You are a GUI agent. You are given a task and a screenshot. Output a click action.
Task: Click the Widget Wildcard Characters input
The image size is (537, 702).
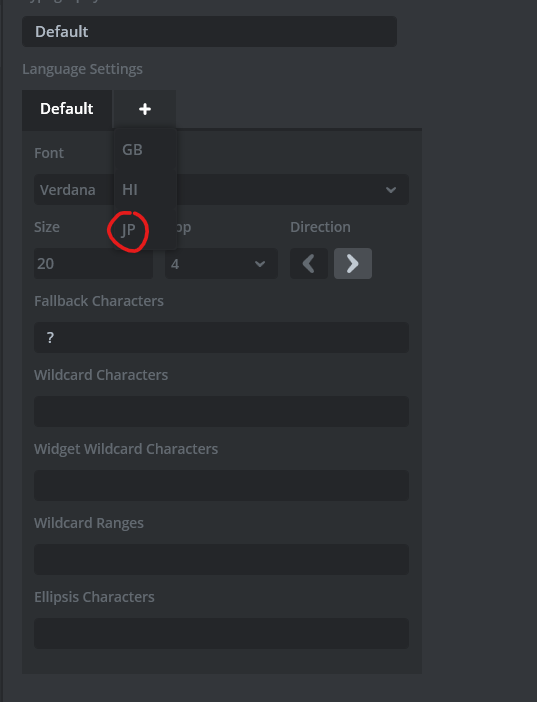[x=221, y=485]
